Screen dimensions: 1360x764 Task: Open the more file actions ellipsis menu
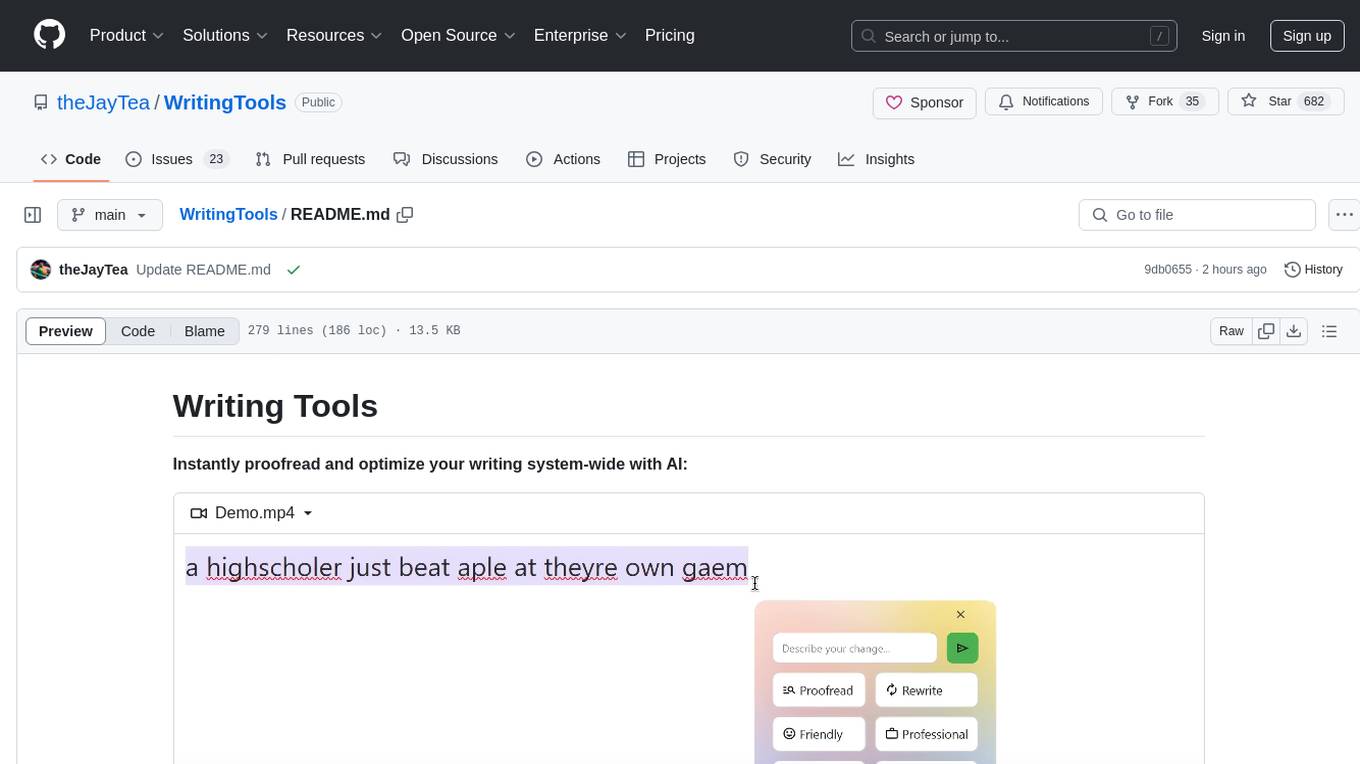coord(1344,215)
